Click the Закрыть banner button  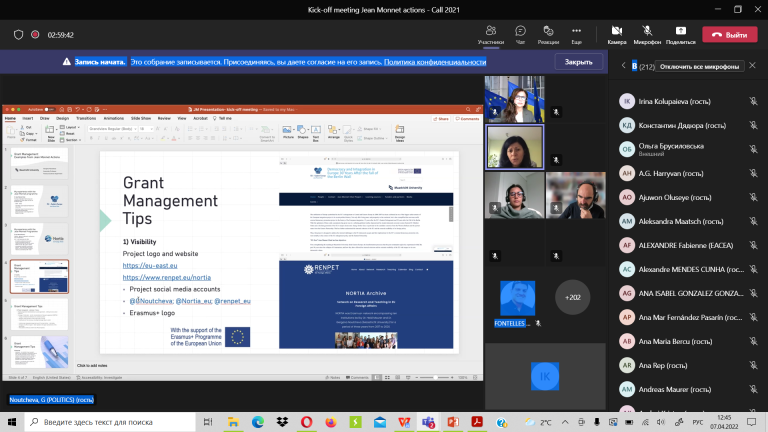tap(578, 62)
